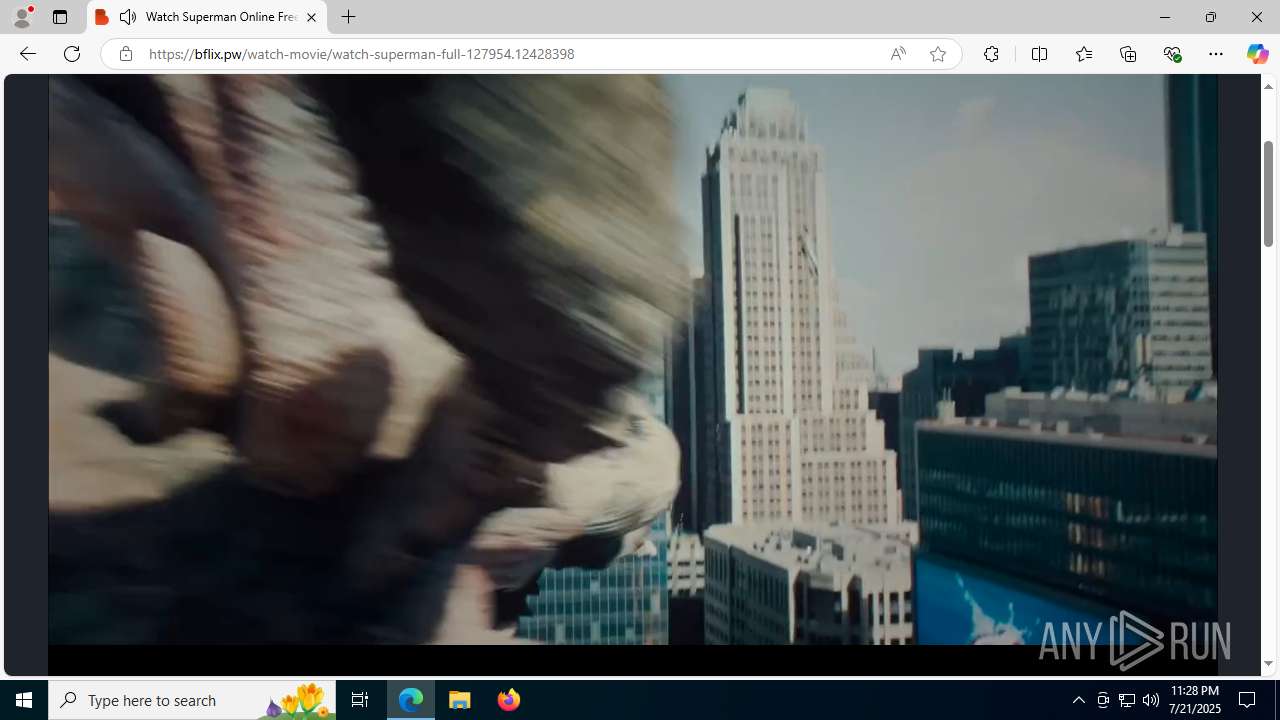The image size is (1280, 720).
Task: Click the page vertical scrollbar thumb
Action: tap(1268, 193)
